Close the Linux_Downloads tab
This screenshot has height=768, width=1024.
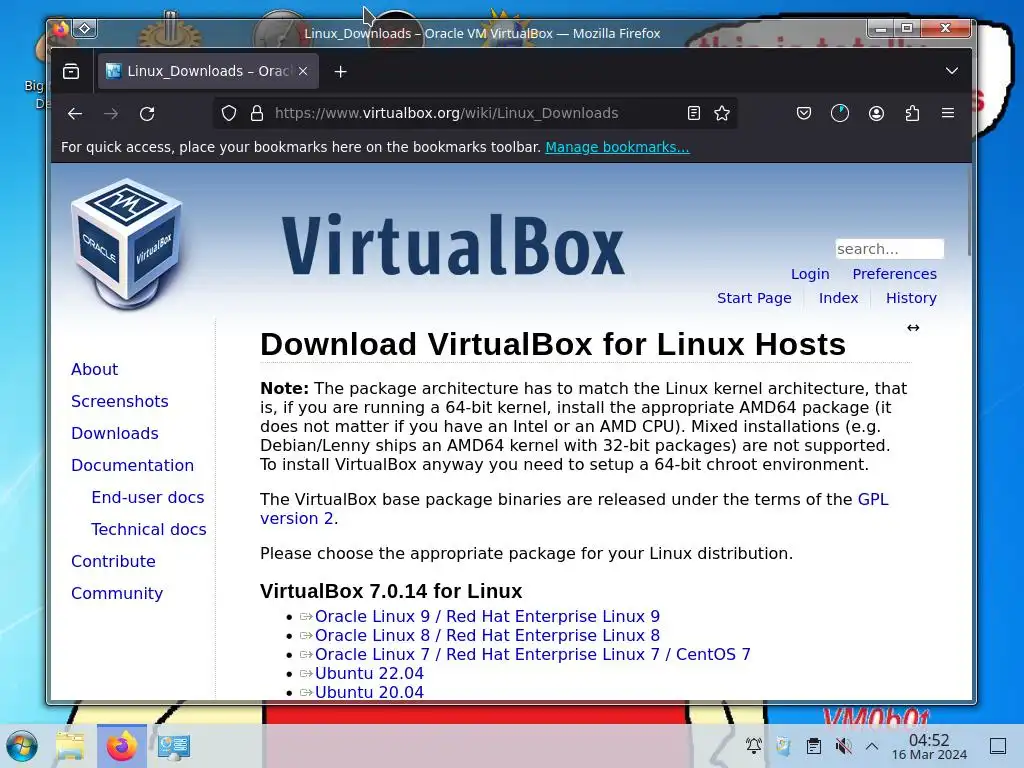click(x=303, y=71)
